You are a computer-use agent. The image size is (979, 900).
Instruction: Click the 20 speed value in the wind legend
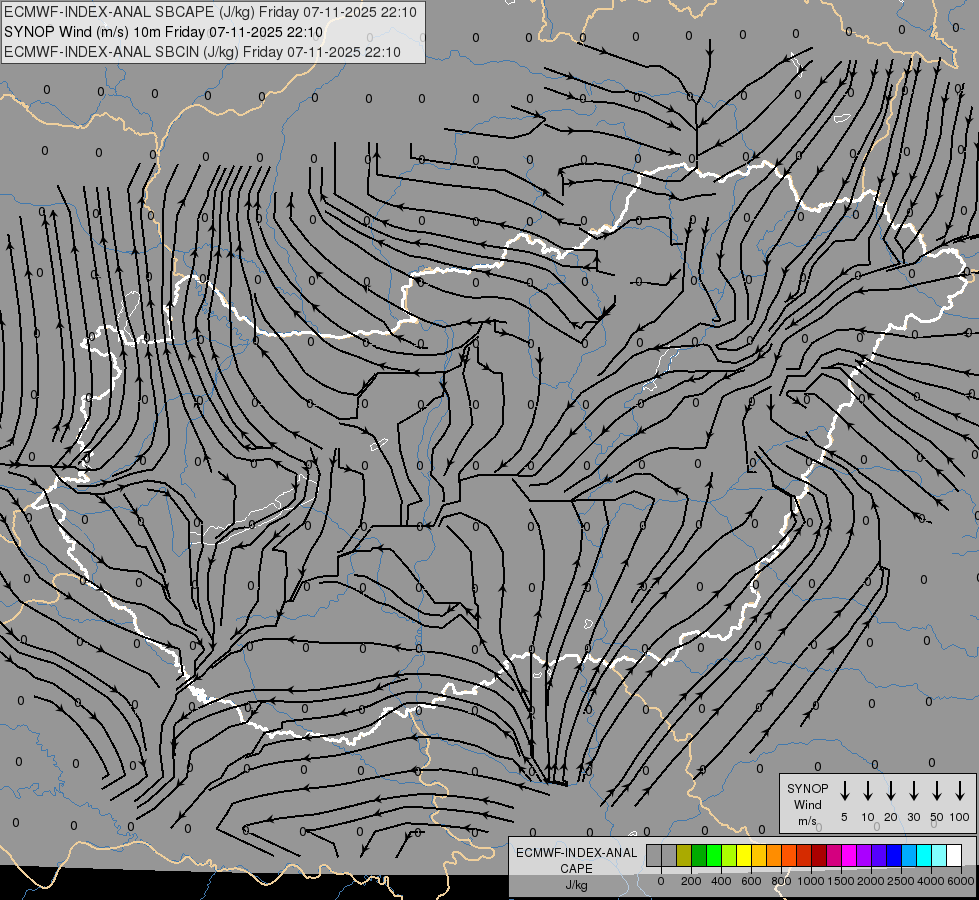[891, 817]
